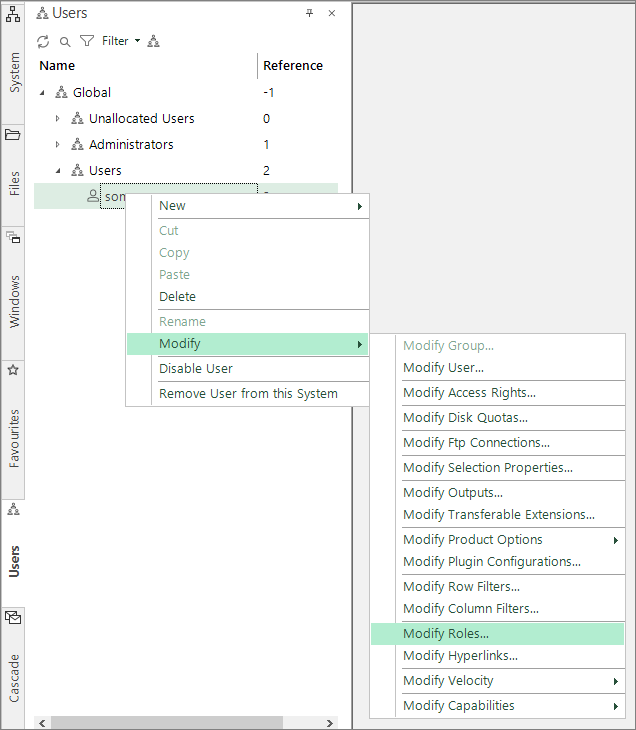Select the Users group in tree

pos(105,171)
